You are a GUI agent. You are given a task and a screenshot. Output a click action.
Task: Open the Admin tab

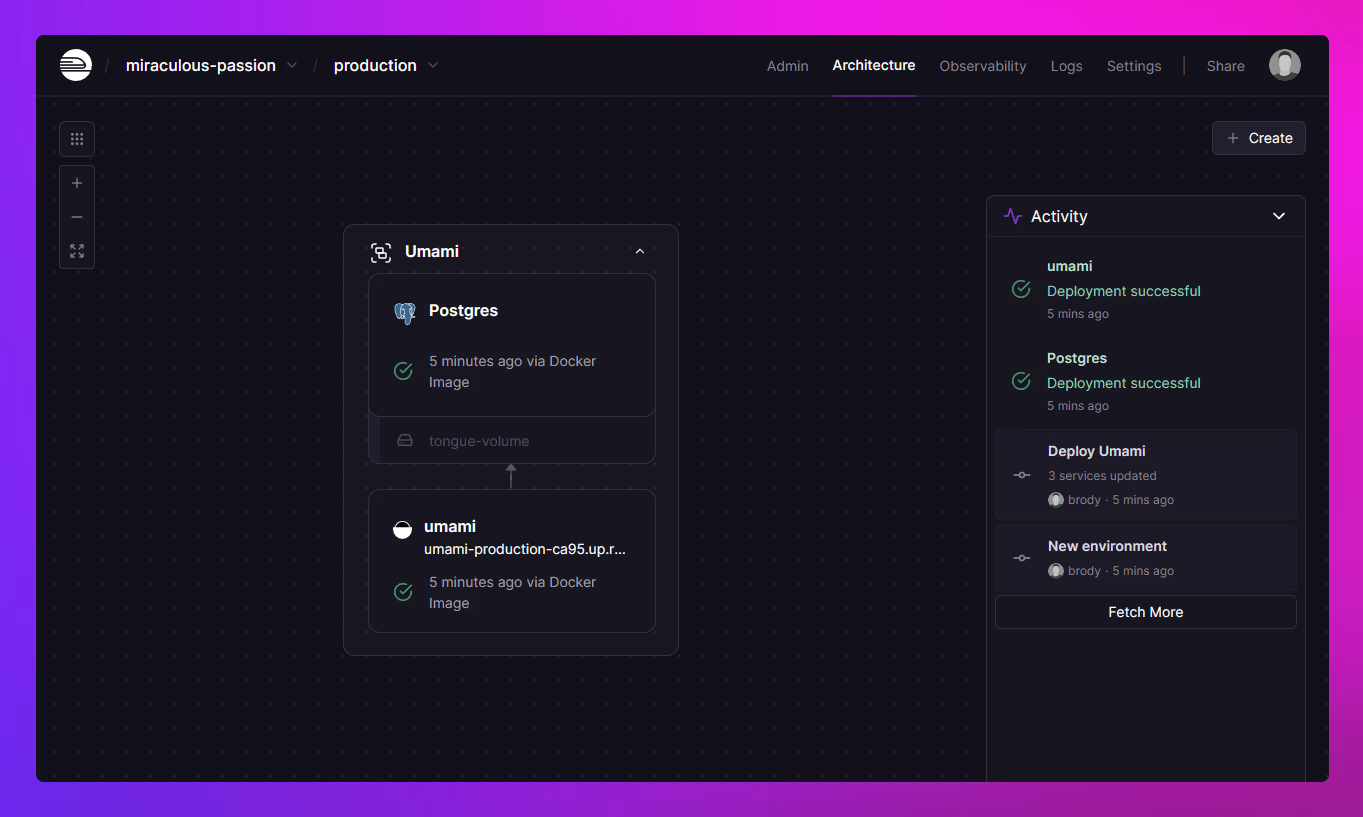(x=788, y=66)
